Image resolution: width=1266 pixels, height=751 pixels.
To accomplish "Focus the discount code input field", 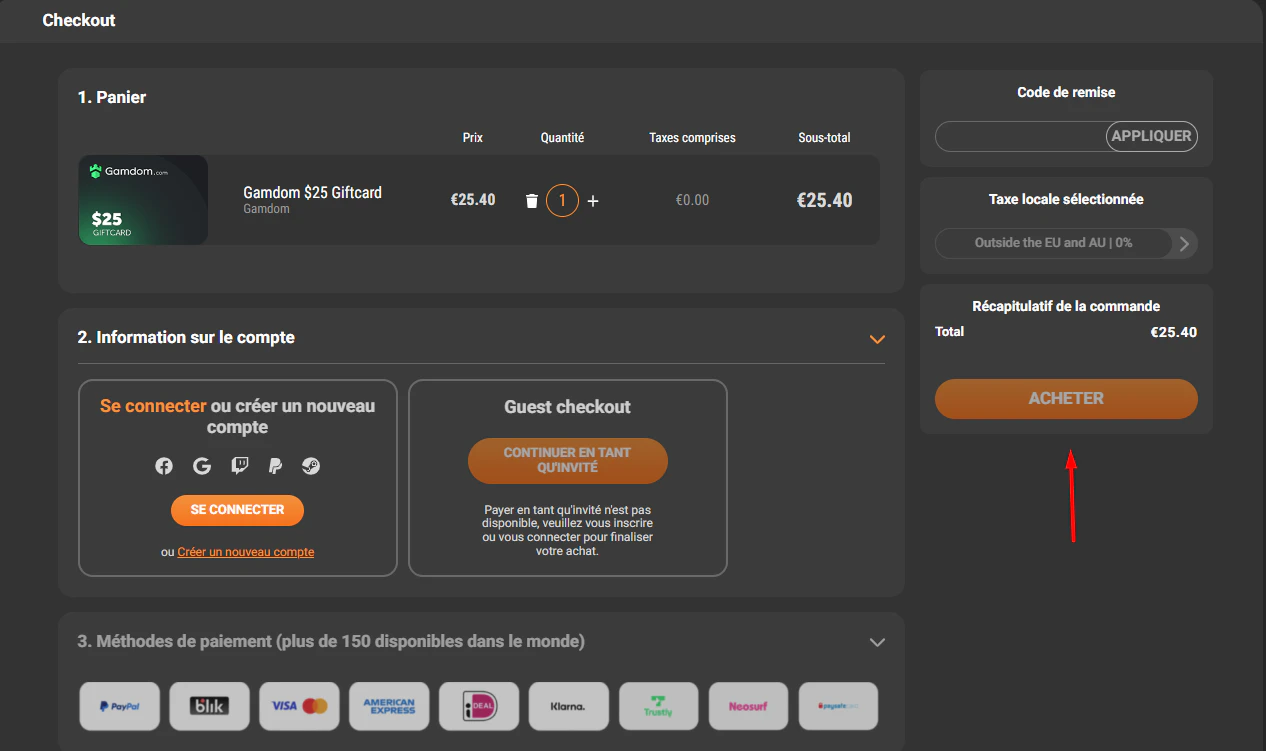I will pos(1021,136).
